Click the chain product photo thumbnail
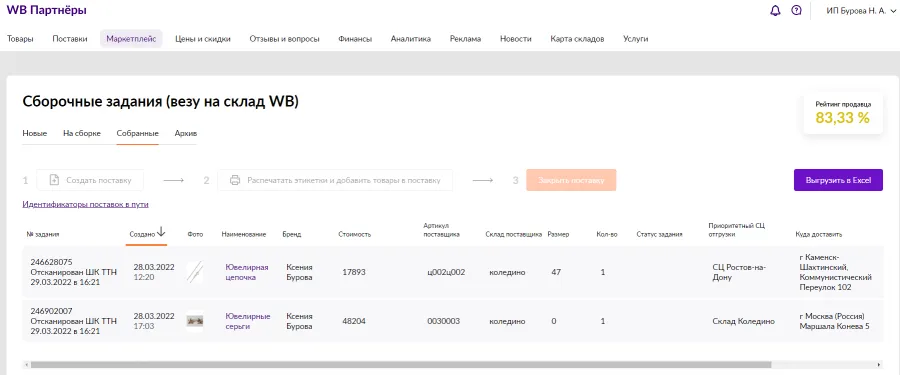This screenshot has width=900, height=375. [x=195, y=272]
